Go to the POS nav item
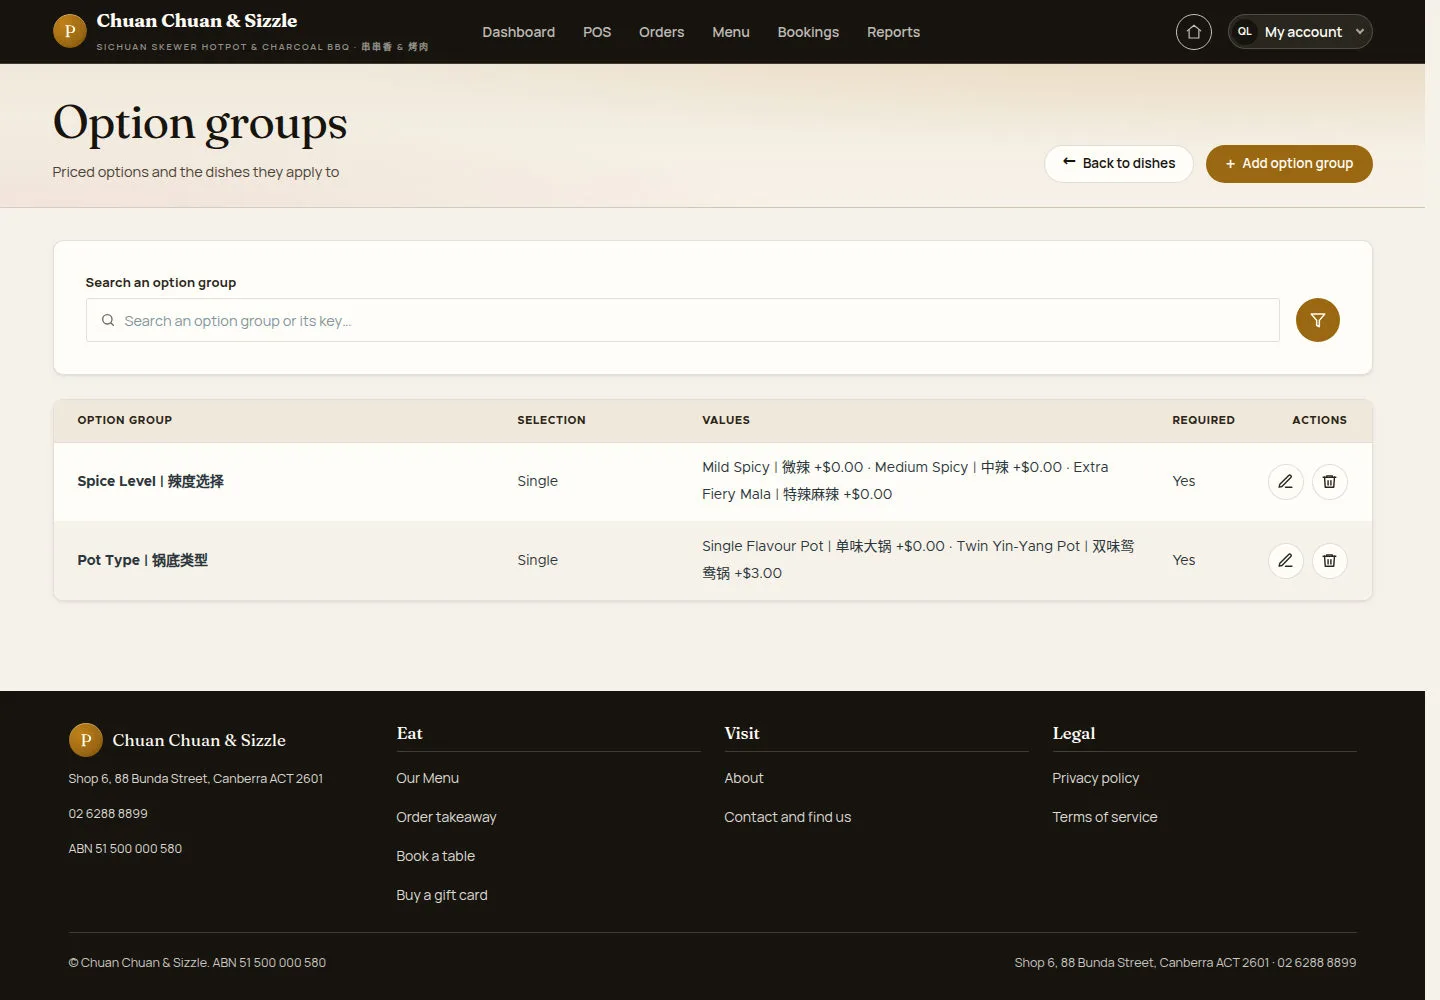This screenshot has width=1440, height=1000. 597,32
